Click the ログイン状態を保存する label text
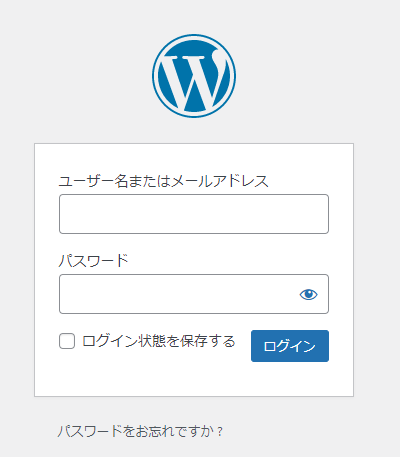 pyautogui.click(x=159, y=341)
